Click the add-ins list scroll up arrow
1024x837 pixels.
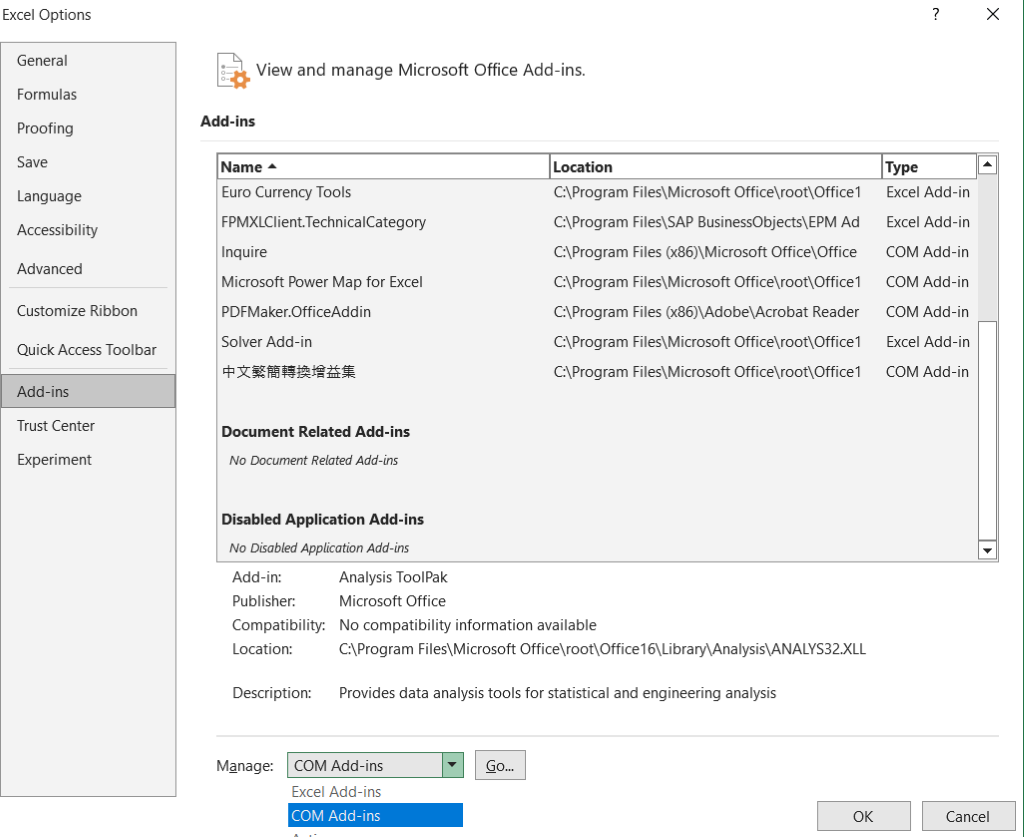point(987,165)
